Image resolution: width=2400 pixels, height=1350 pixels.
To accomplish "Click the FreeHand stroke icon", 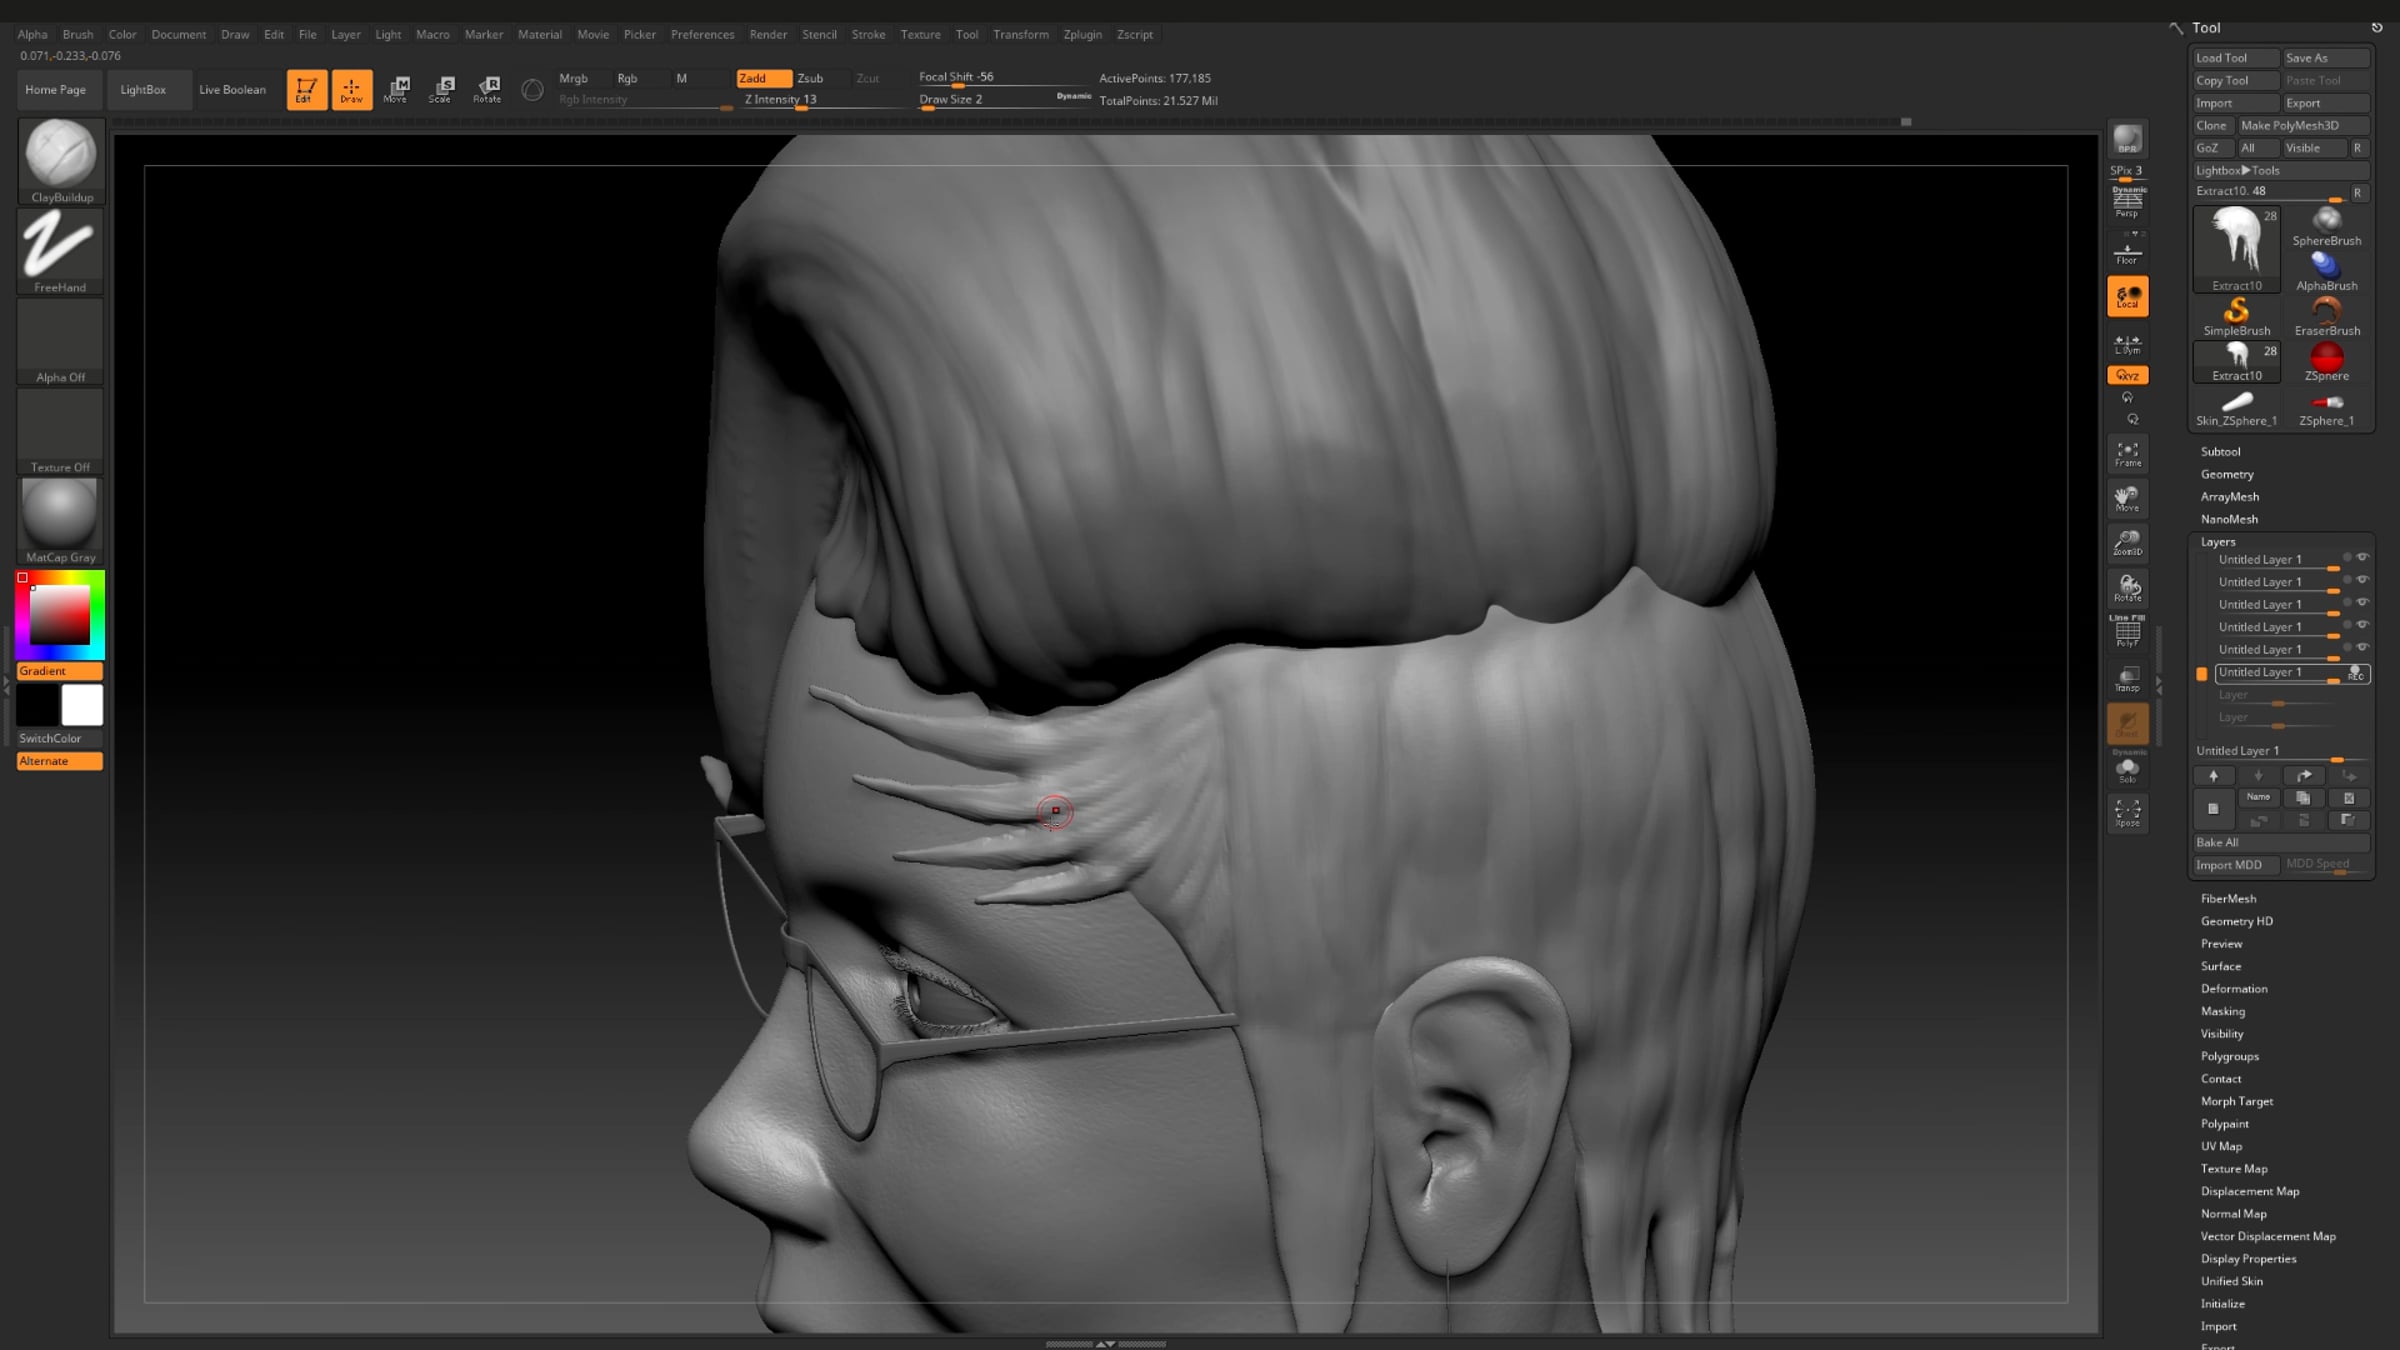I will [60, 246].
